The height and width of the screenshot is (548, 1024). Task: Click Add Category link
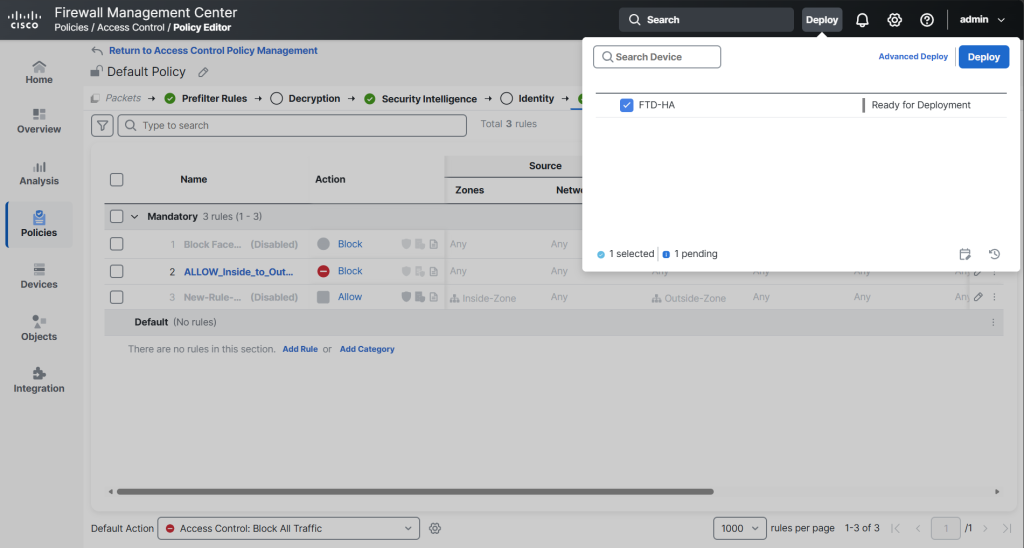click(367, 349)
